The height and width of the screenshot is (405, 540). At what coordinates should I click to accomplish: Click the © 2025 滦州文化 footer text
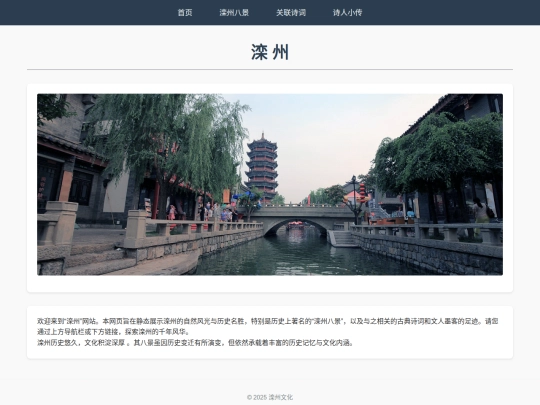point(270,397)
